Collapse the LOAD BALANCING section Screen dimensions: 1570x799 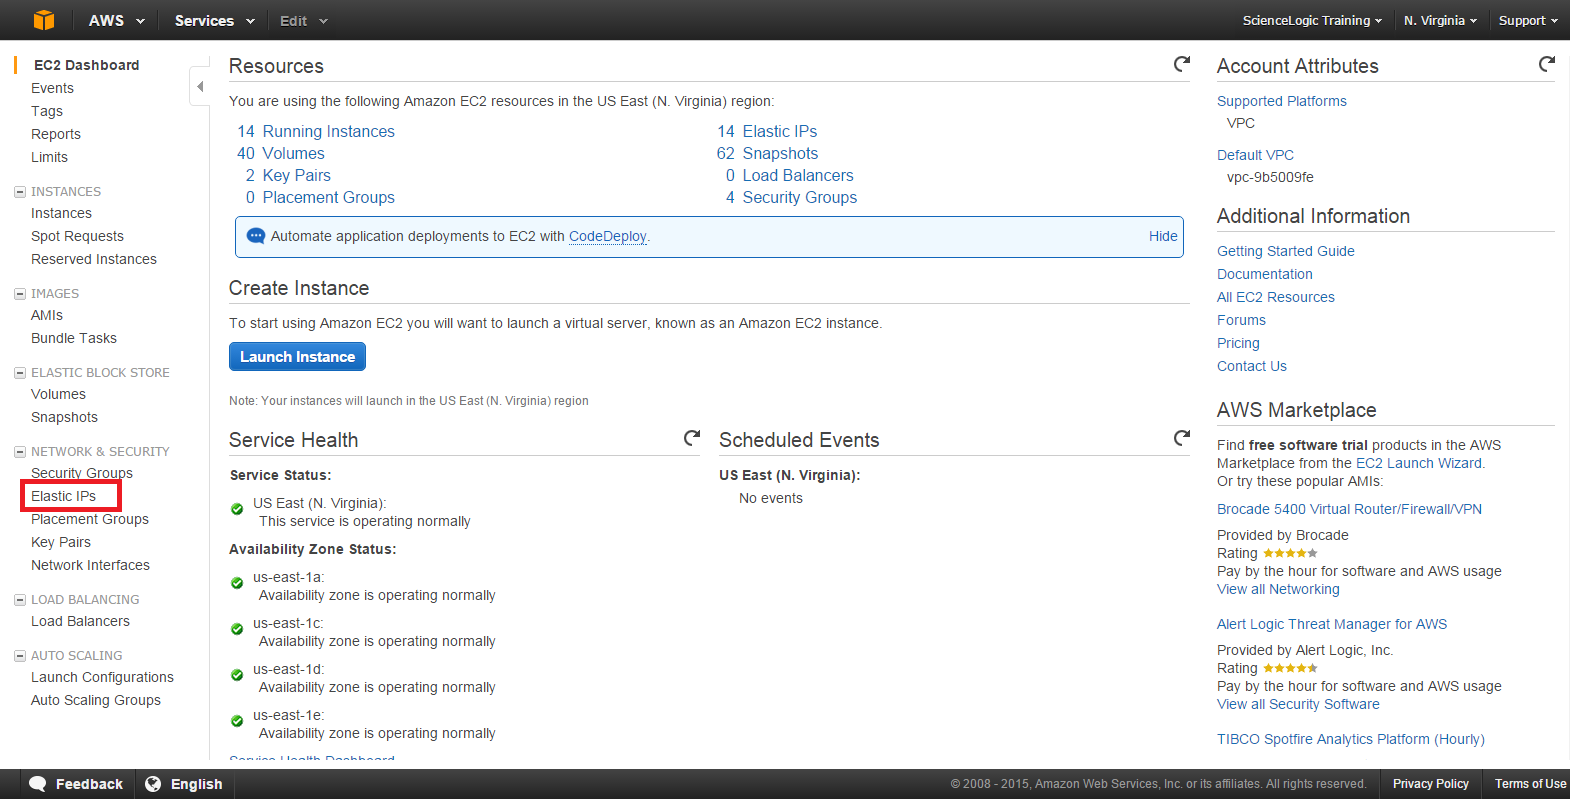tap(20, 600)
